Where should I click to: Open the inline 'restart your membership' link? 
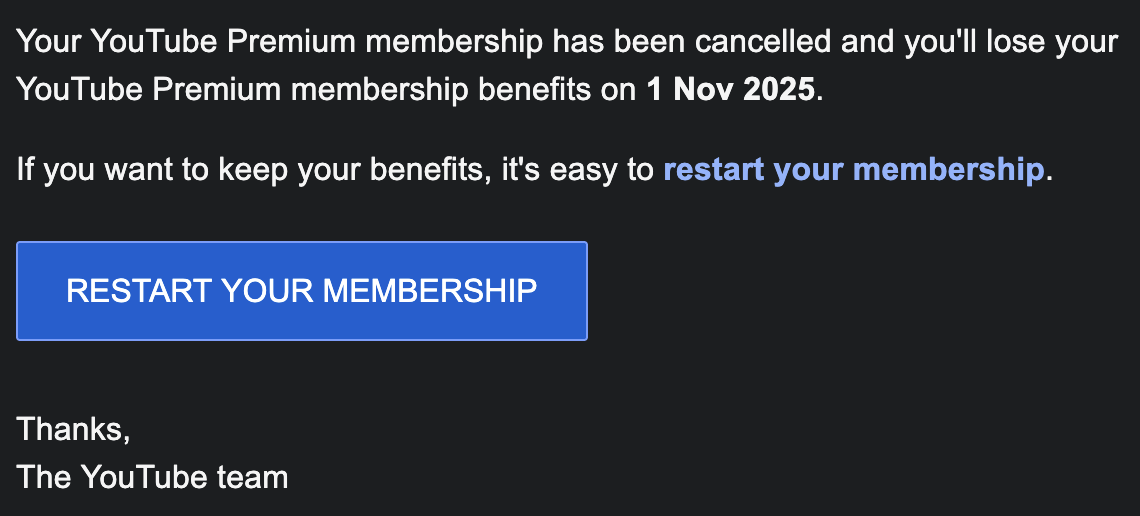pyautogui.click(x=853, y=170)
